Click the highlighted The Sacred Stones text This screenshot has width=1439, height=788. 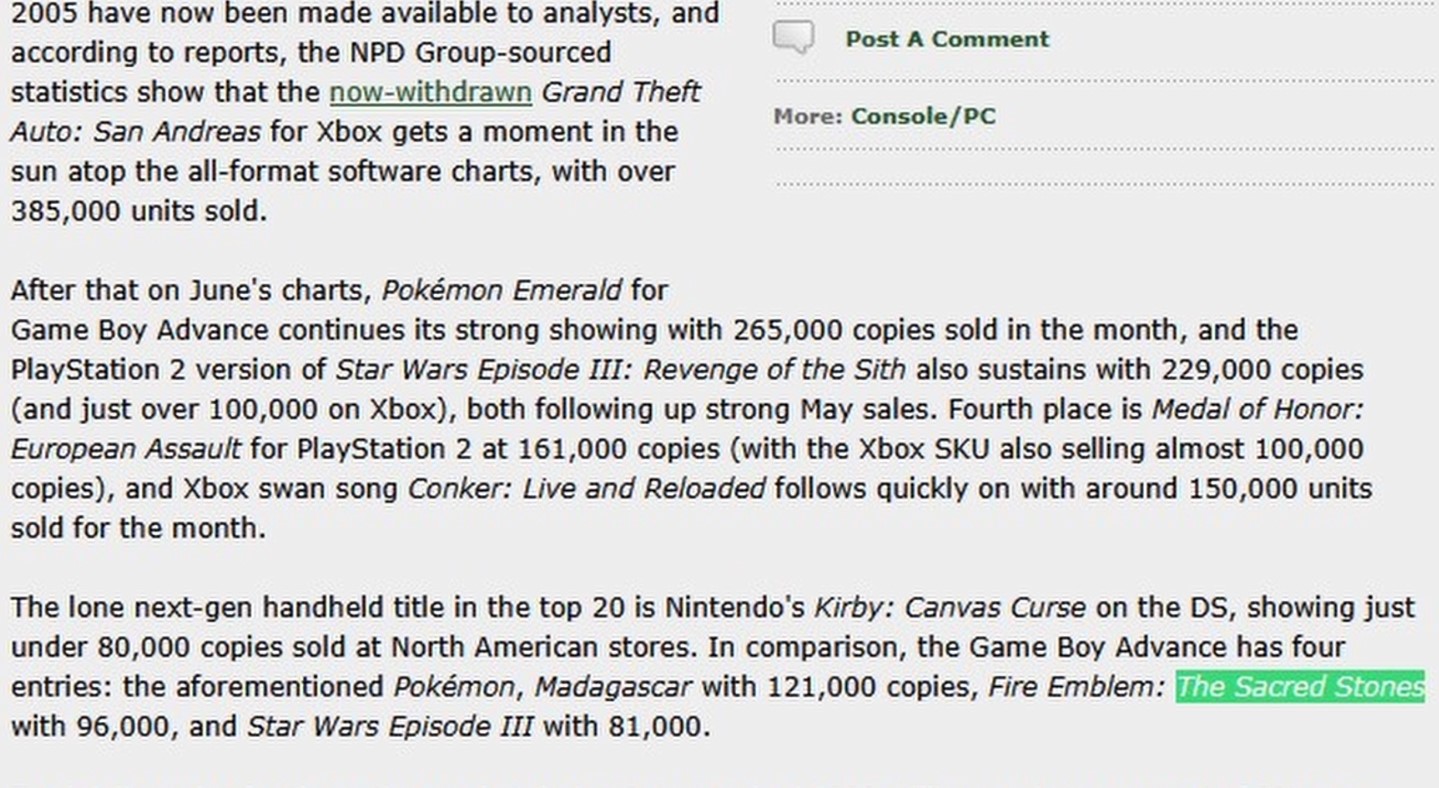pyautogui.click(x=1299, y=687)
